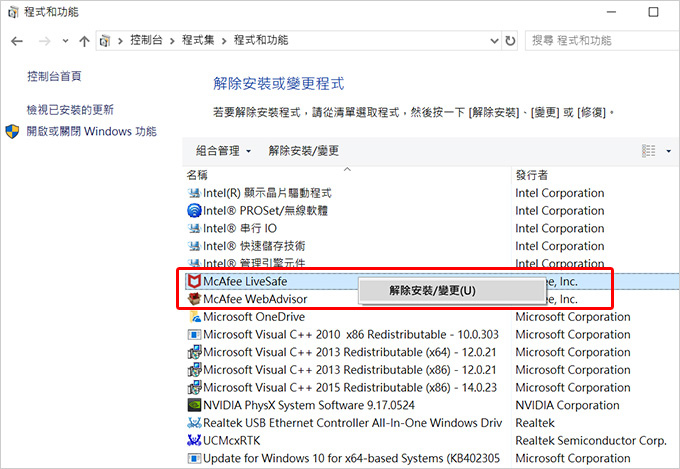Minimize the 程式和功能 window
This screenshot has height=469, width=680.
(x=611, y=12)
